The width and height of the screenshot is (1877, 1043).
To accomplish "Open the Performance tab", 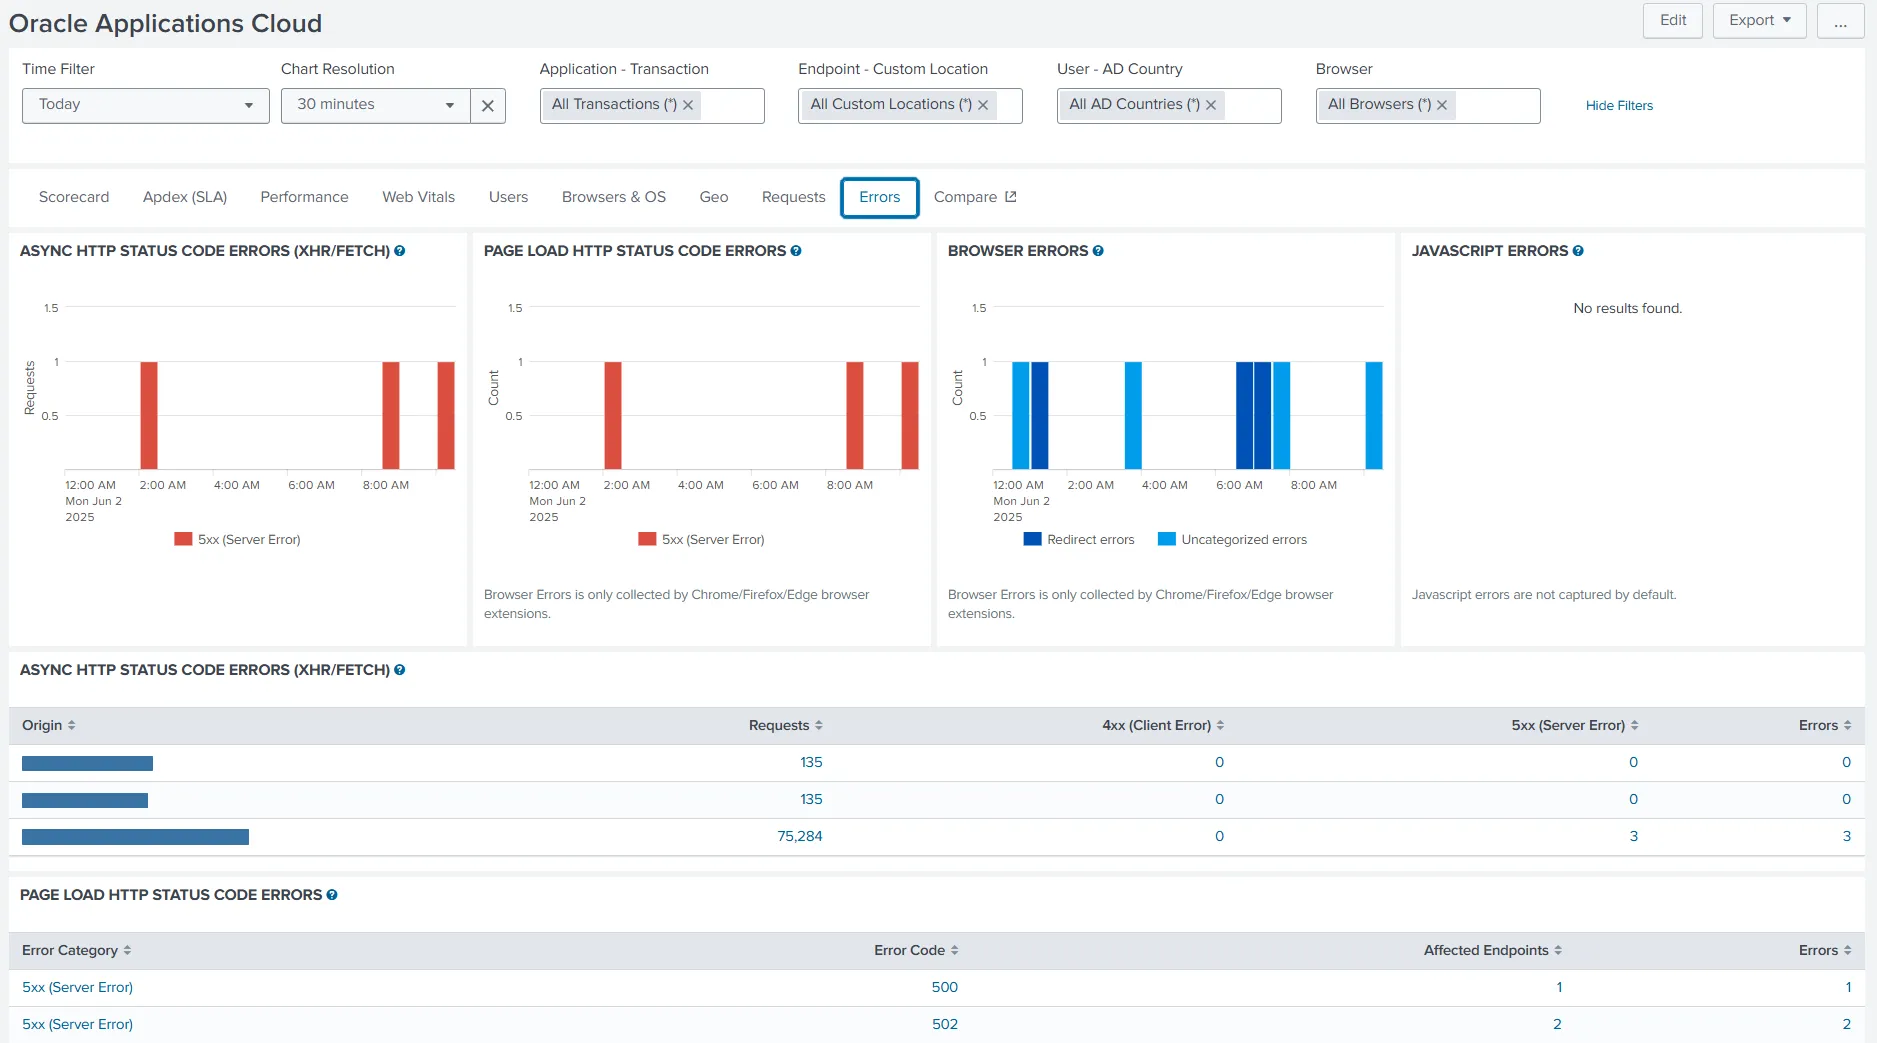I will tap(304, 197).
